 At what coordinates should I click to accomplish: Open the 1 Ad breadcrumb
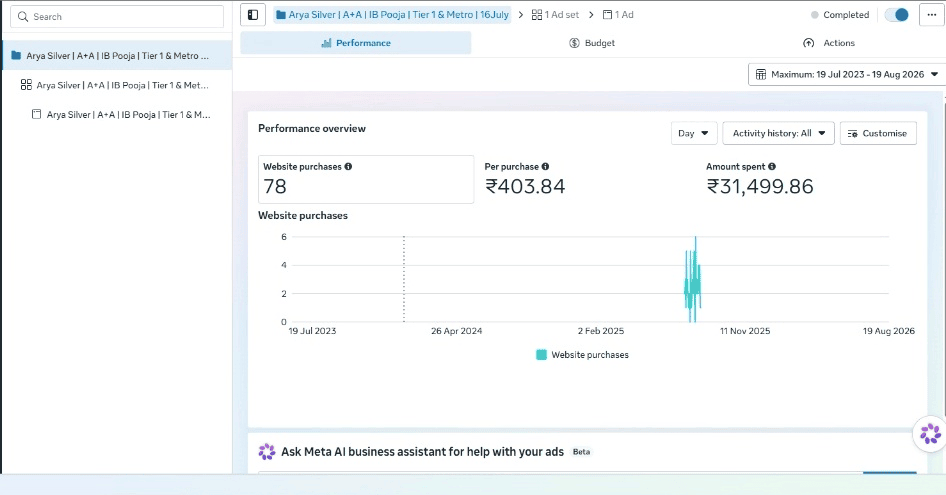(618, 14)
